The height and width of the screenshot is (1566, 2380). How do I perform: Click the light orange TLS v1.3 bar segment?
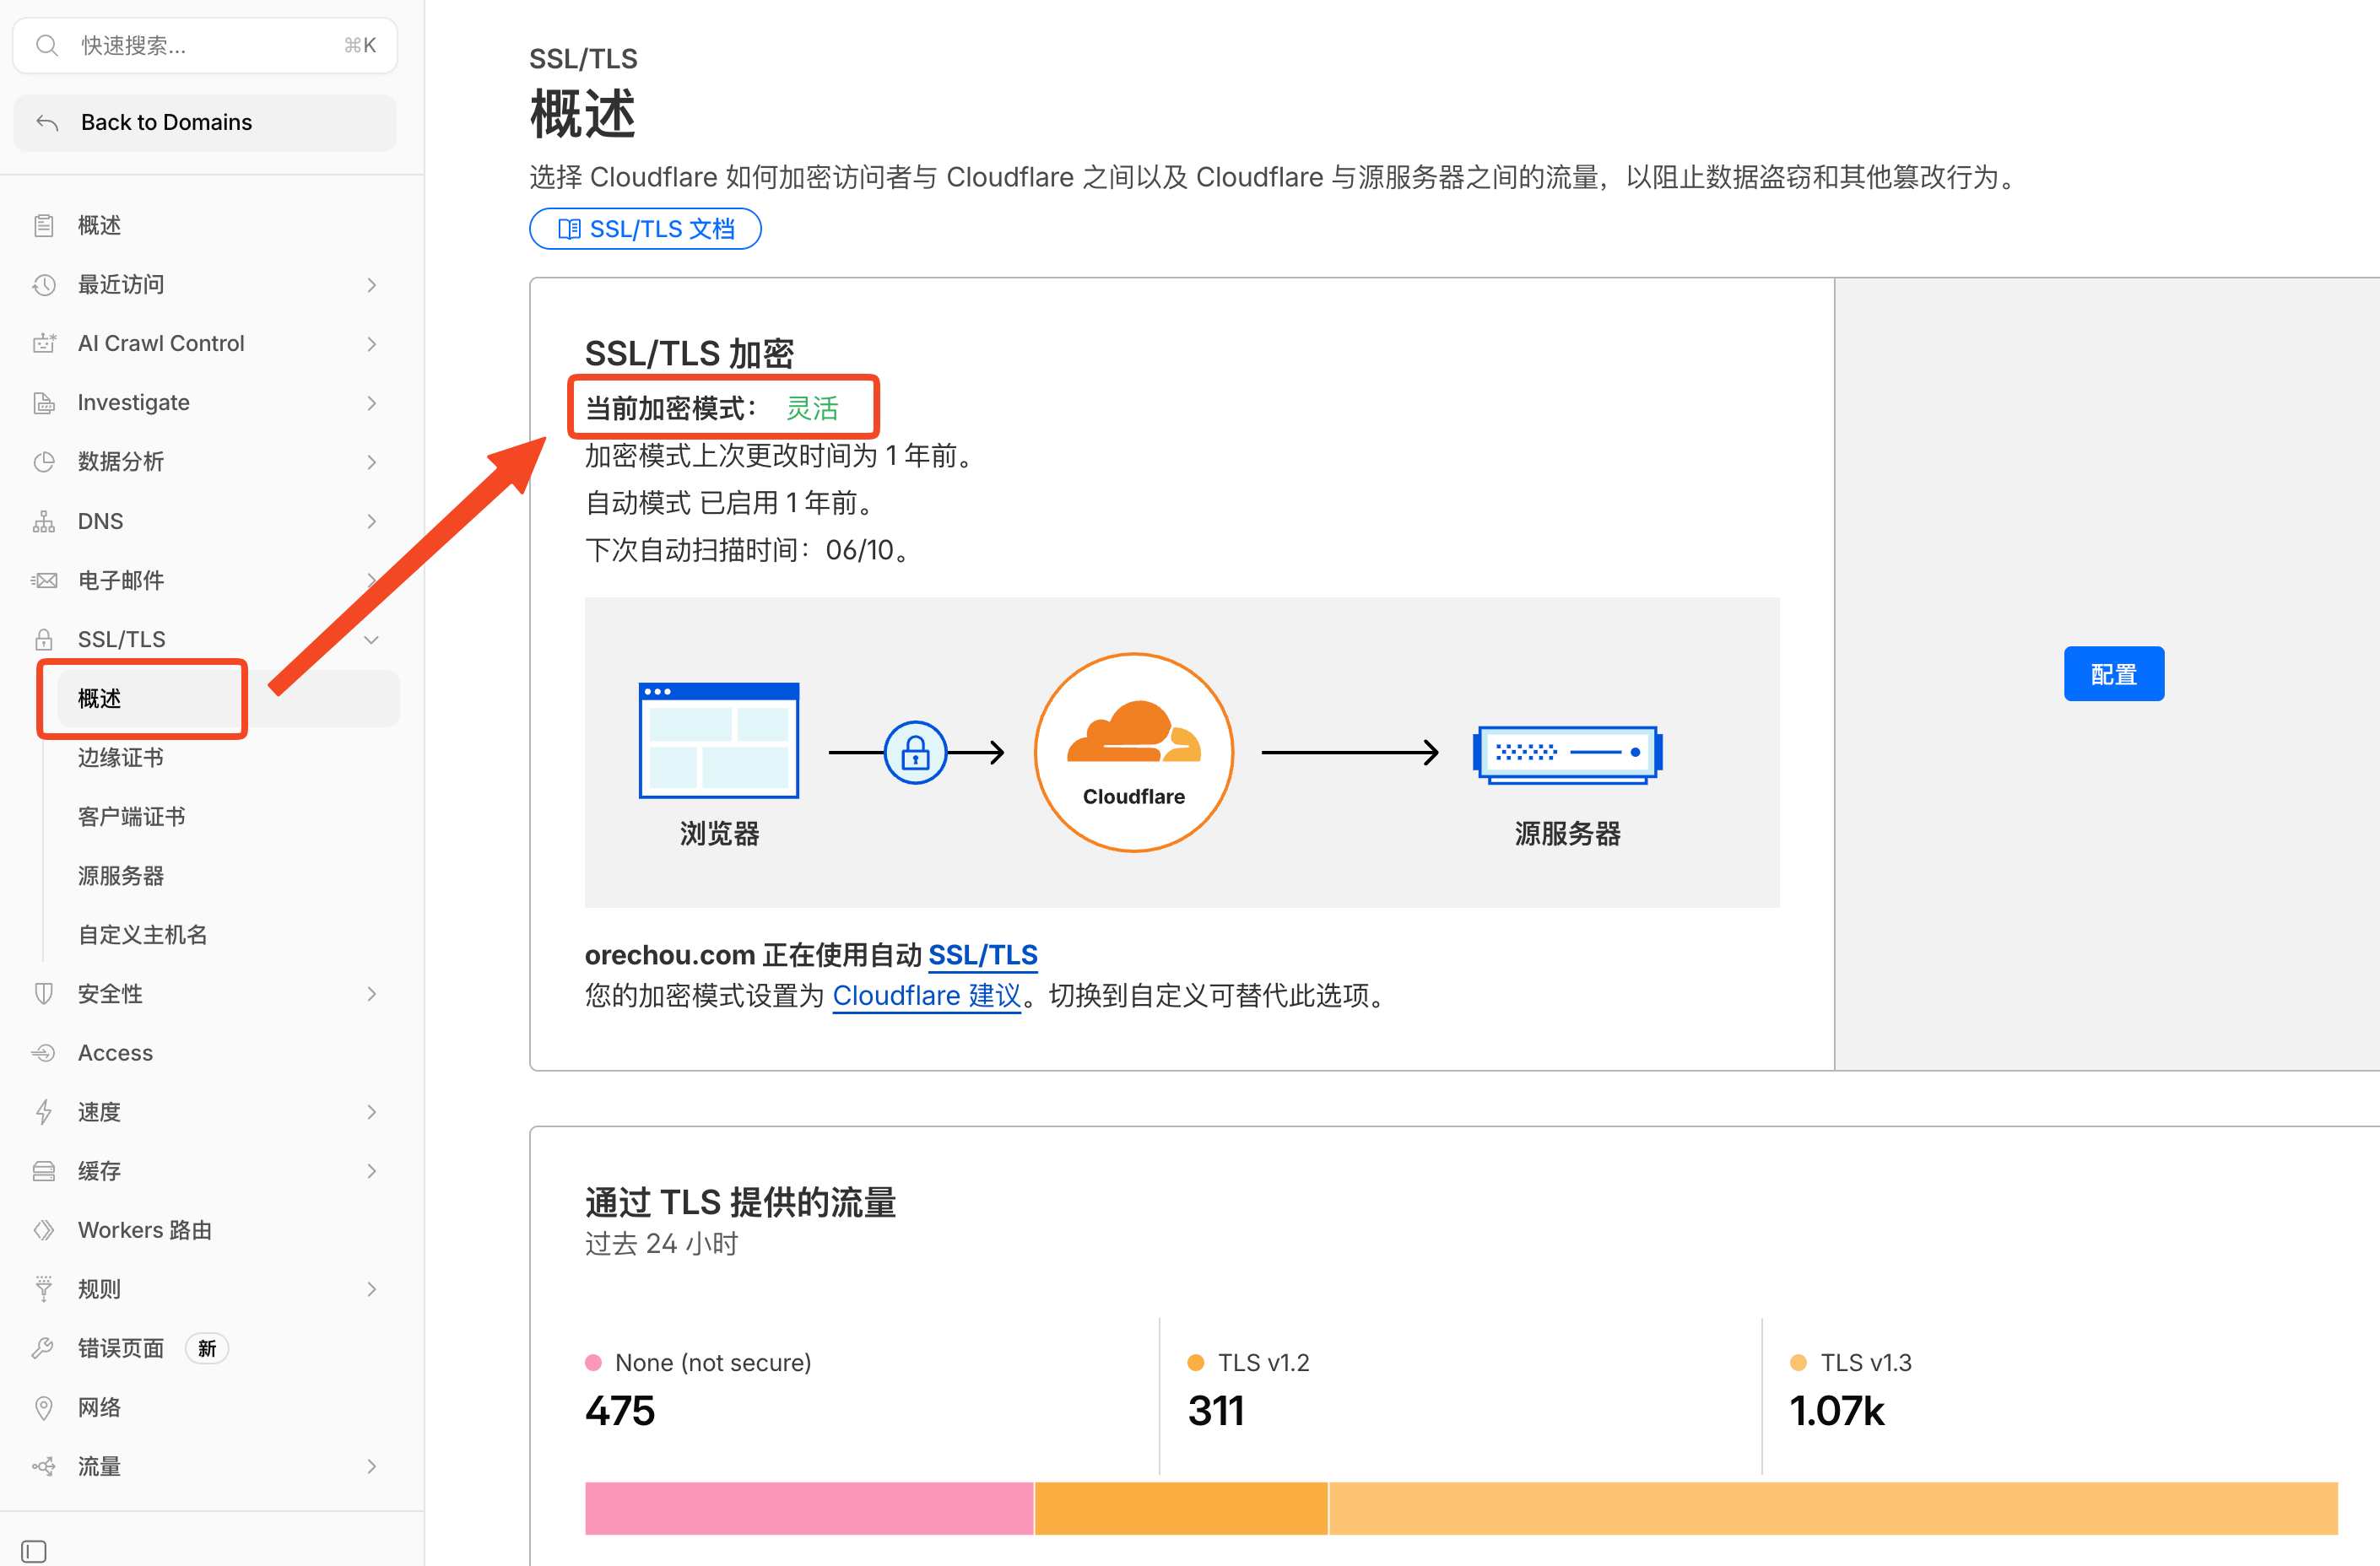1833,1508
